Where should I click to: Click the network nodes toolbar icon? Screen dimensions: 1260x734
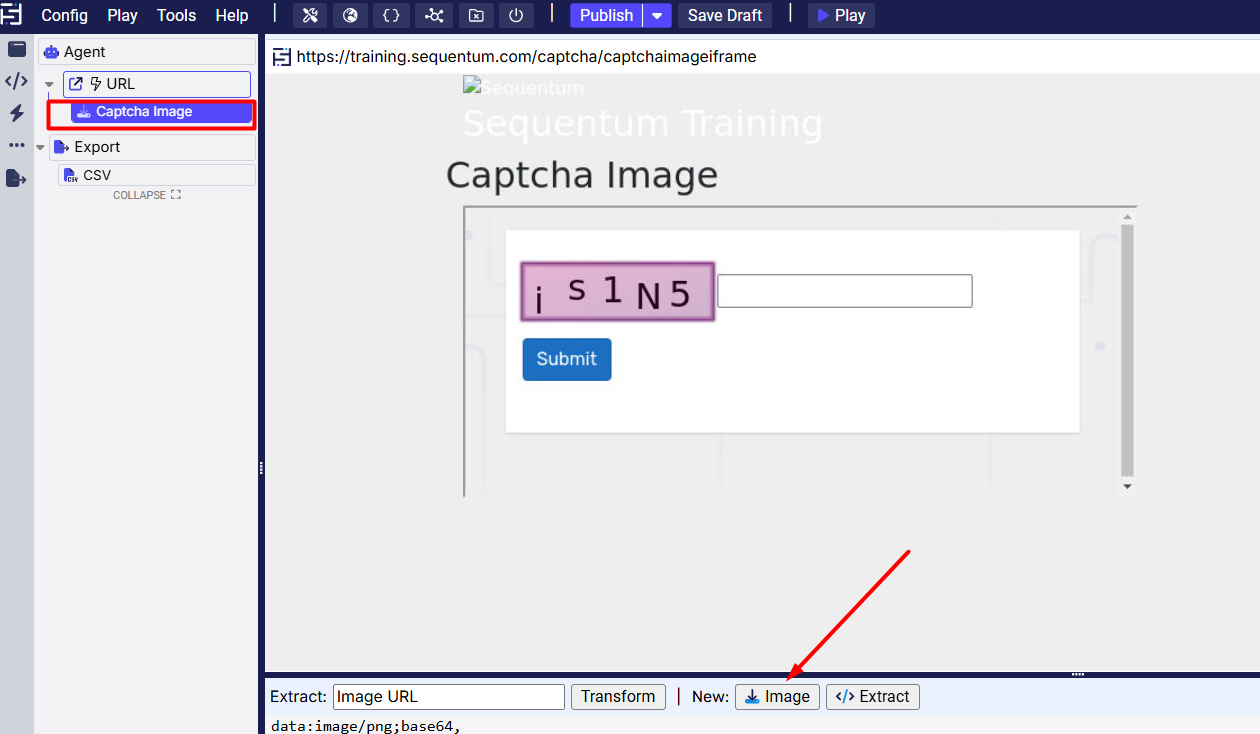point(434,15)
